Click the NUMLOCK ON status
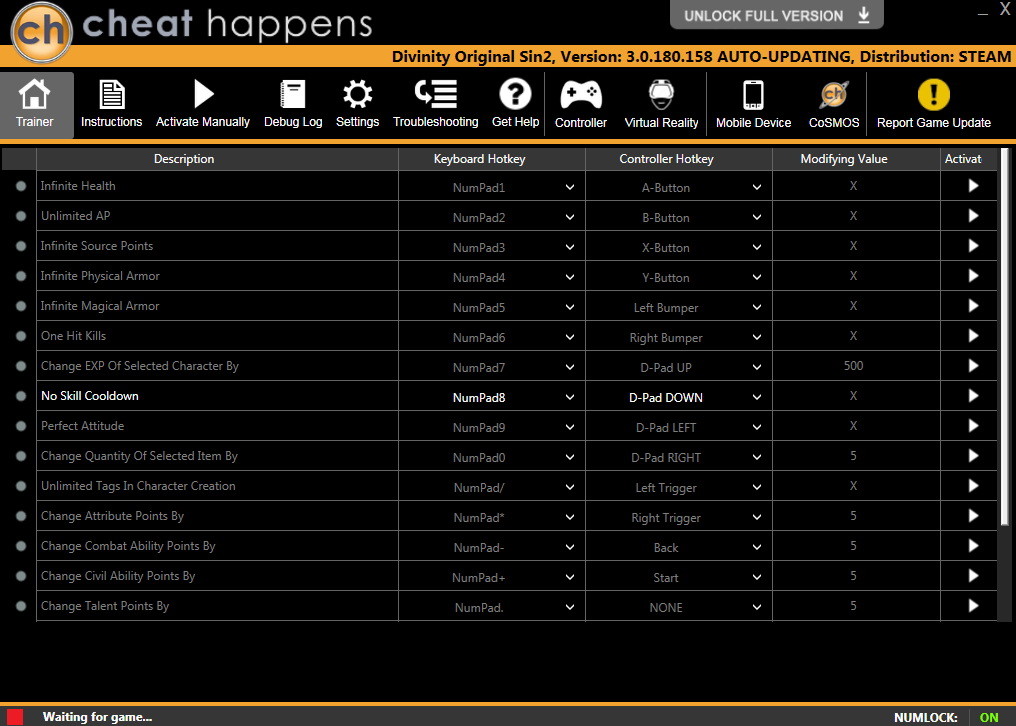 [x=989, y=717]
